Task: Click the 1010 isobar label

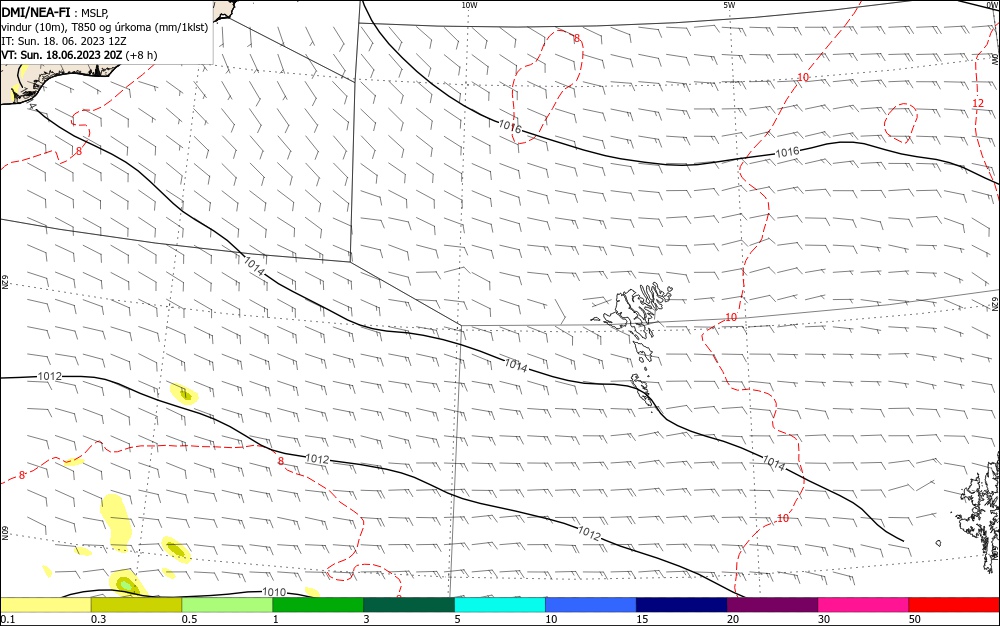Action: (x=274, y=592)
